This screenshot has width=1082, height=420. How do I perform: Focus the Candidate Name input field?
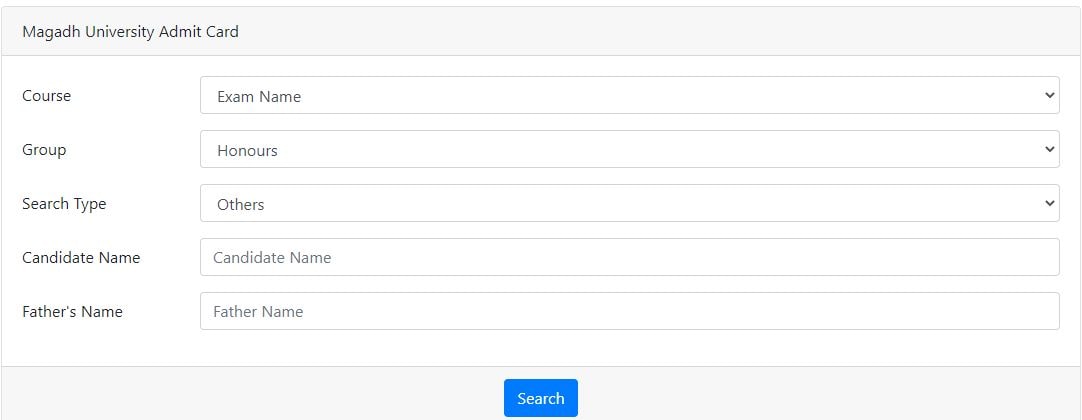click(x=629, y=257)
